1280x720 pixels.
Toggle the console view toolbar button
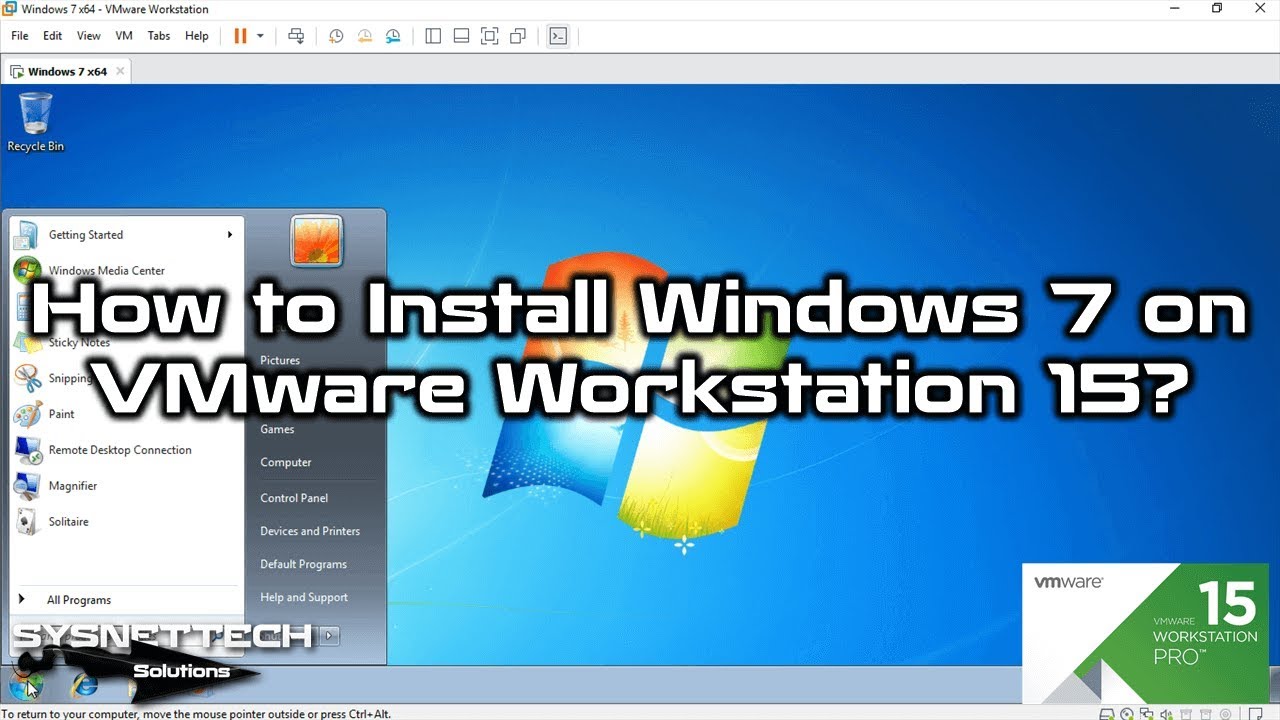tap(558, 36)
